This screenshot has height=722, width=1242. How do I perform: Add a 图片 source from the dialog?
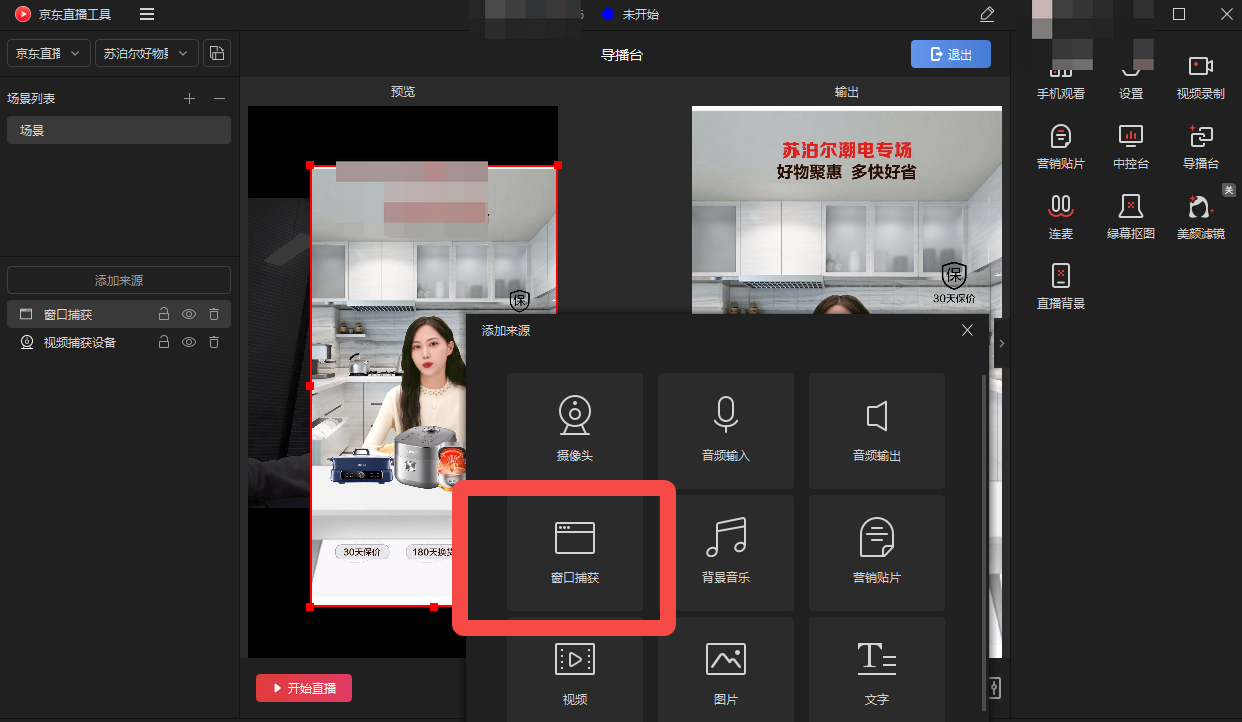click(726, 669)
